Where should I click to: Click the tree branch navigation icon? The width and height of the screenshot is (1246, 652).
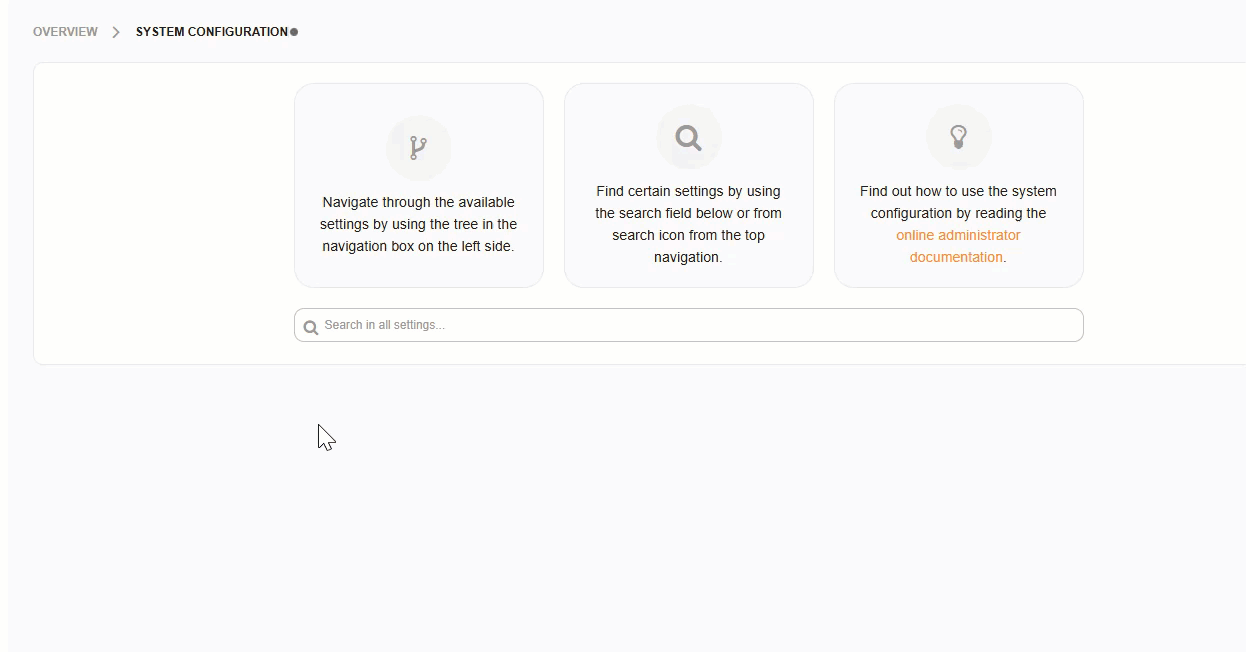click(418, 148)
